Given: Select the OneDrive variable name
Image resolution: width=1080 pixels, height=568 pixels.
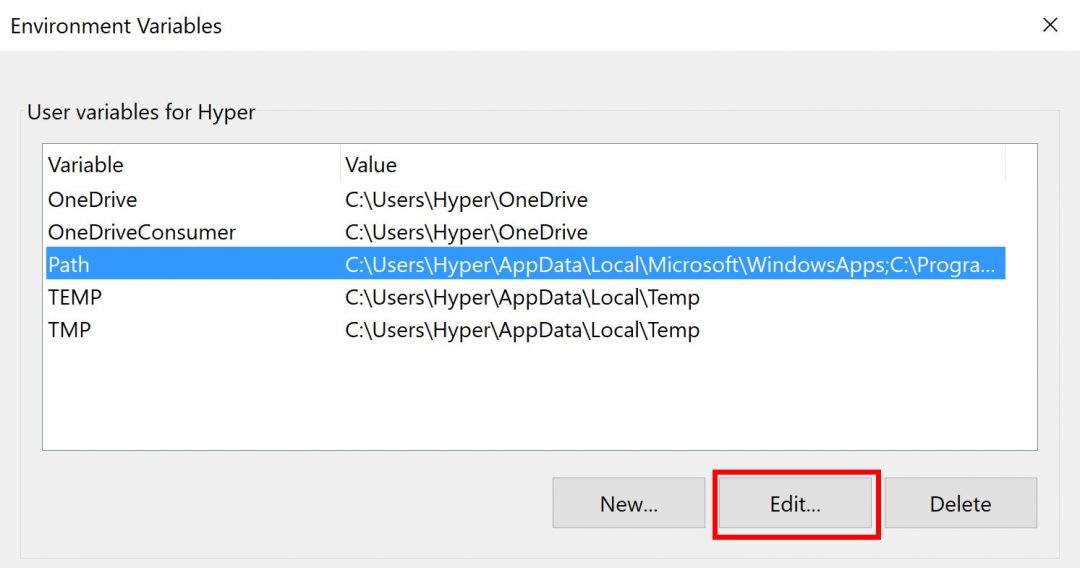Looking at the screenshot, I should (92, 200).
